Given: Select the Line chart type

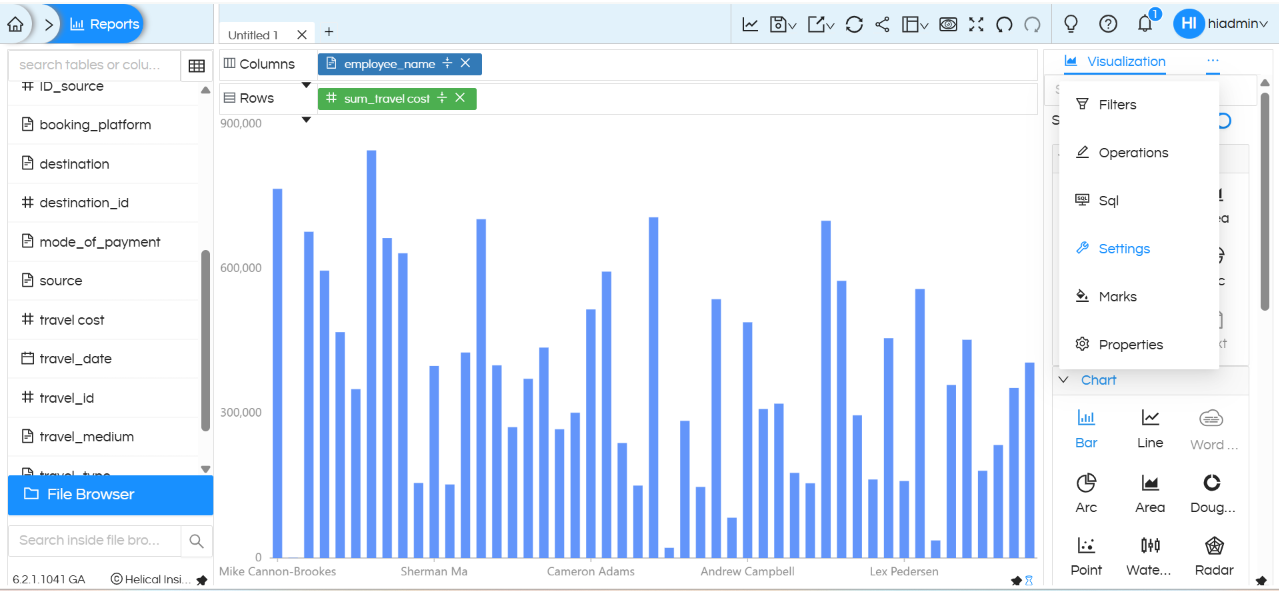Looking at the screenshot, I should coord(1150,429).
